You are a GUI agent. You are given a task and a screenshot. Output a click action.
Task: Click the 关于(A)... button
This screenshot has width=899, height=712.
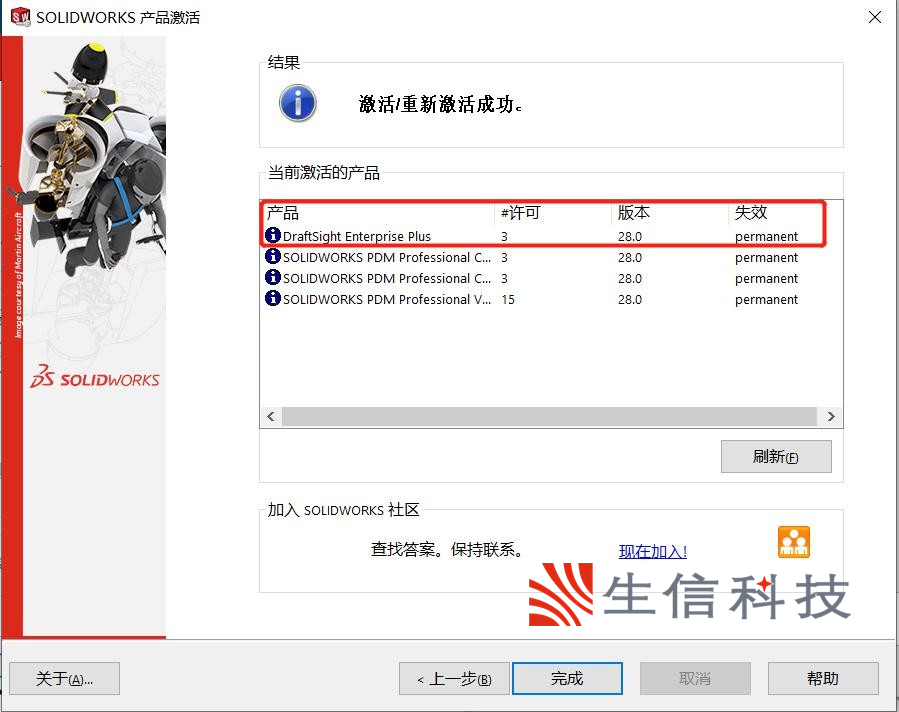pyautogui.click(x=64, y=679)
